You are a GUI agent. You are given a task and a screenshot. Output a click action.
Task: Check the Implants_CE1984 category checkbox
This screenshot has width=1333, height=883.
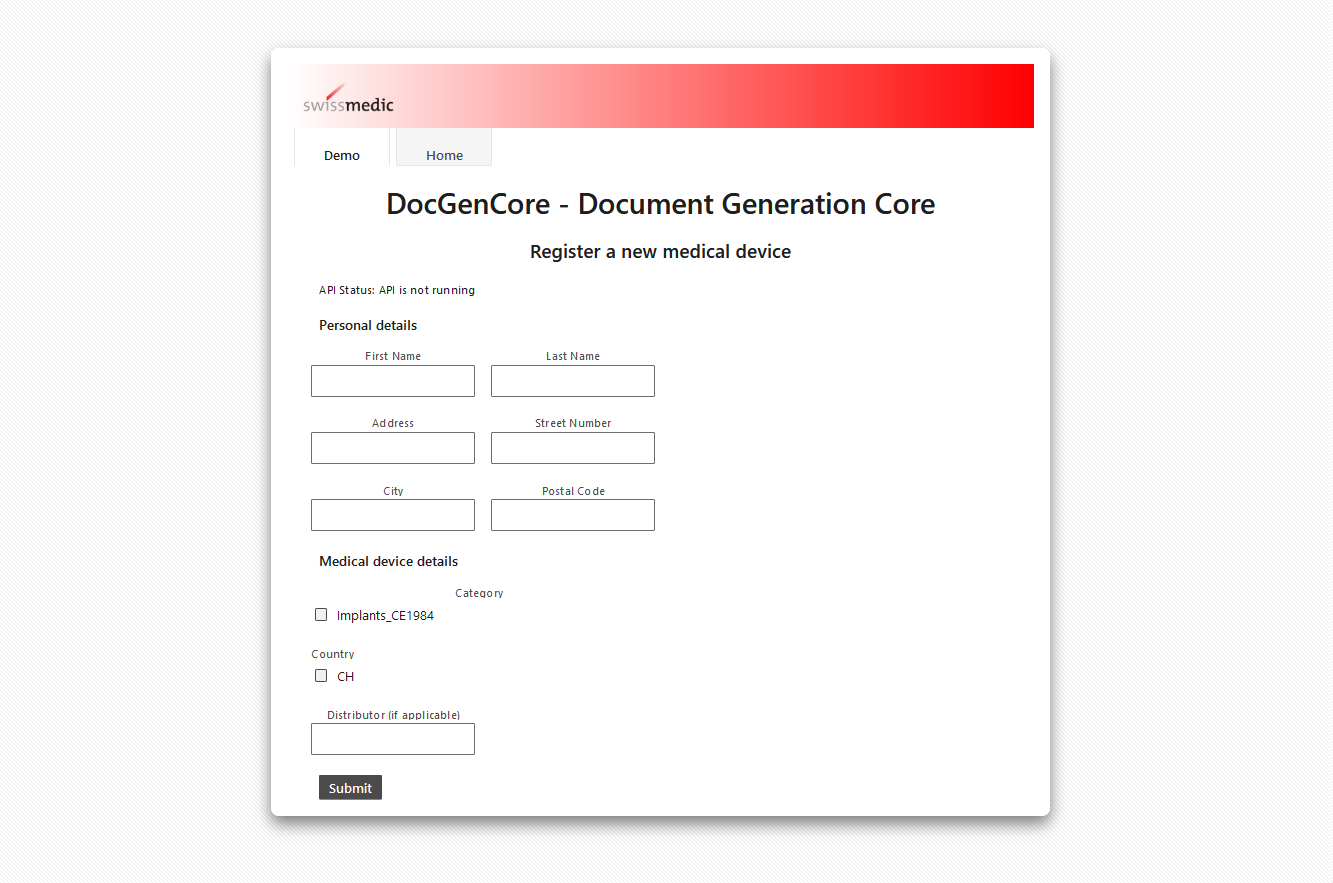(321, 615)
